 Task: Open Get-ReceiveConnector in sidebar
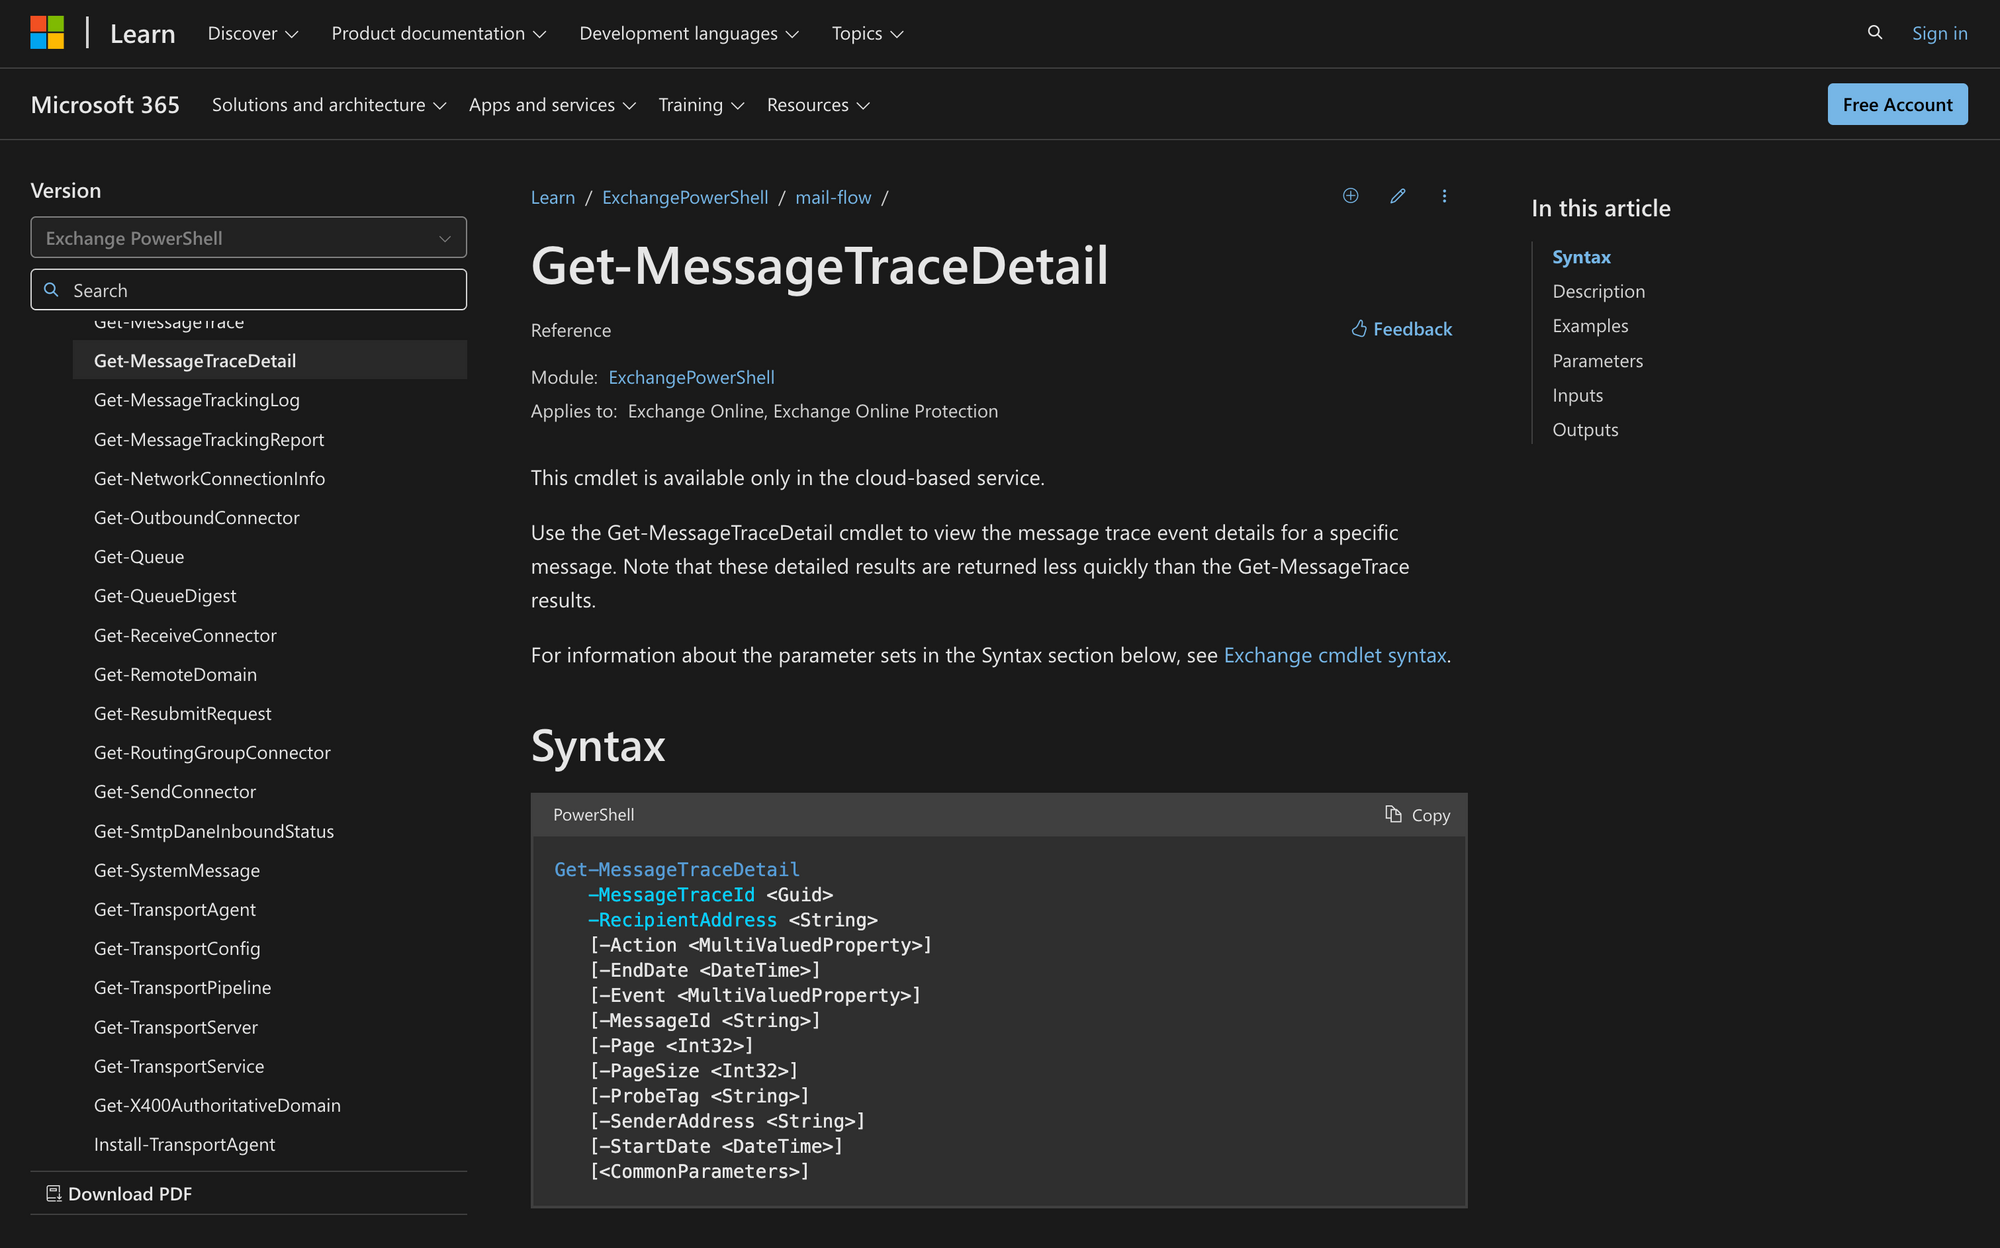click(x=185, y=636)
